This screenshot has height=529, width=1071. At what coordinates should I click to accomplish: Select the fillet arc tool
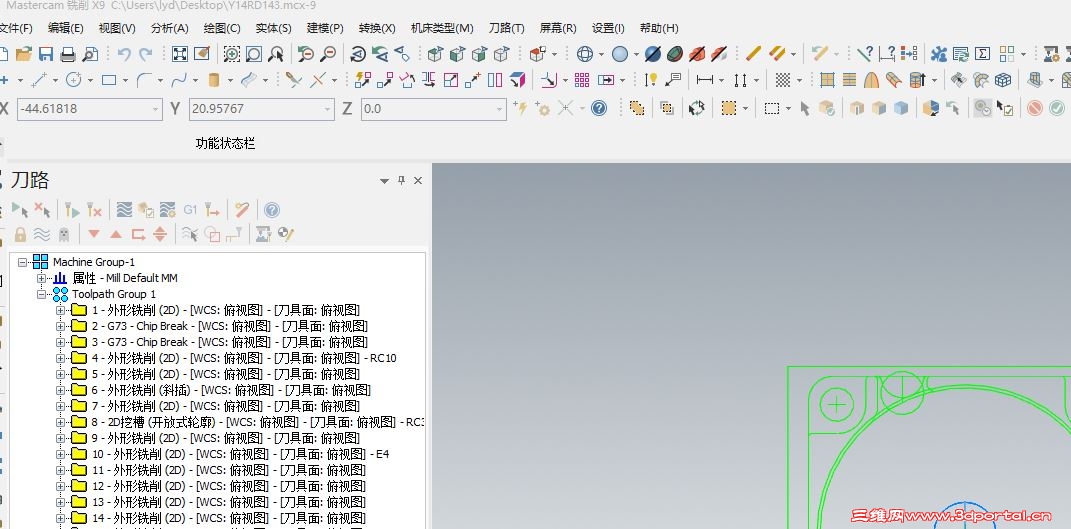[144, 81]
